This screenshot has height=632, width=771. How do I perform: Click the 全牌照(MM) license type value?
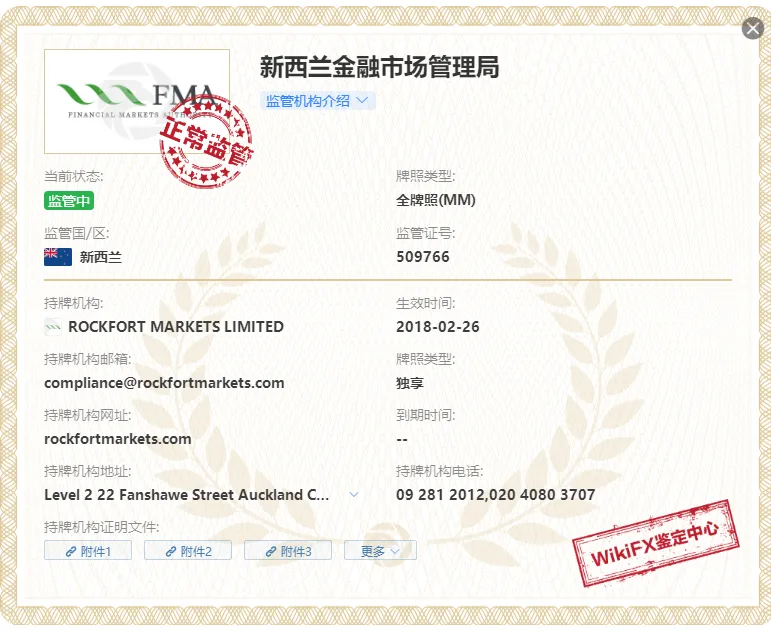point(436,200)
